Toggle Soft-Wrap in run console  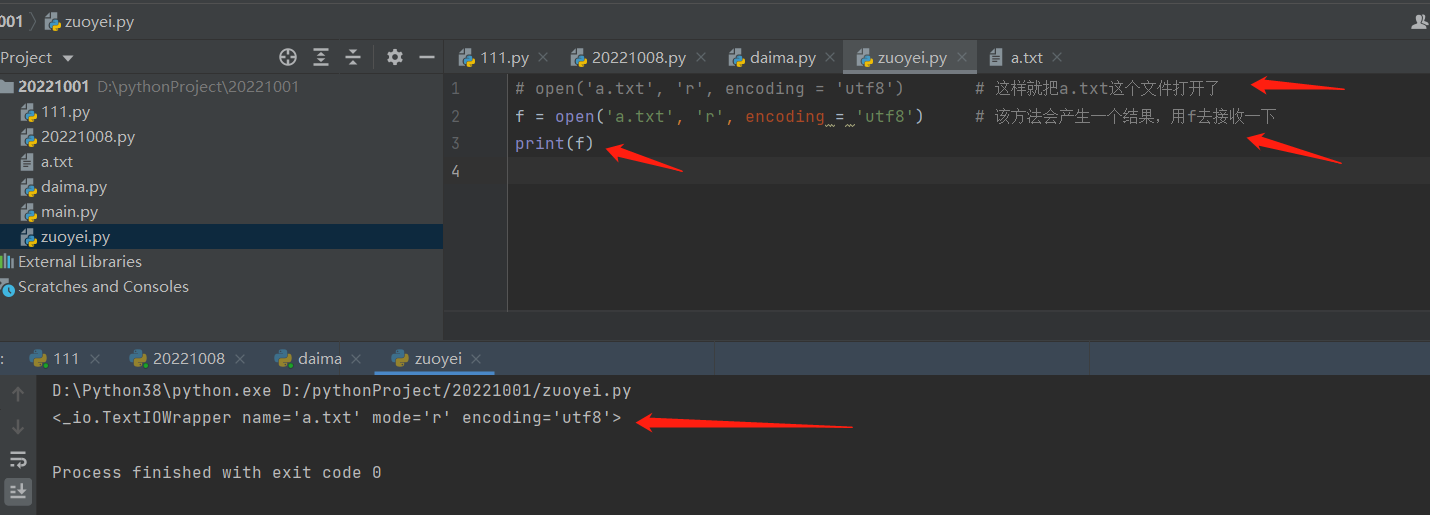coord(18,459)
